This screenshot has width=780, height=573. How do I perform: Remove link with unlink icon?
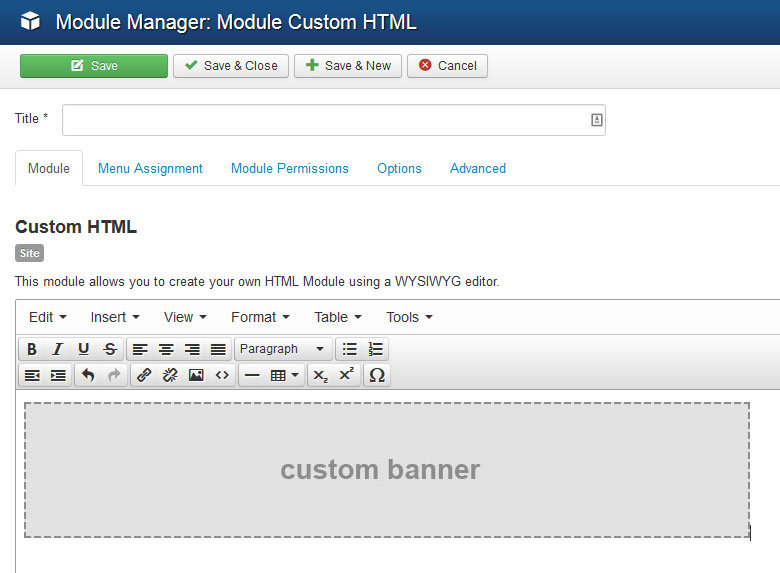pyautogui.click(x=170, y=375)
